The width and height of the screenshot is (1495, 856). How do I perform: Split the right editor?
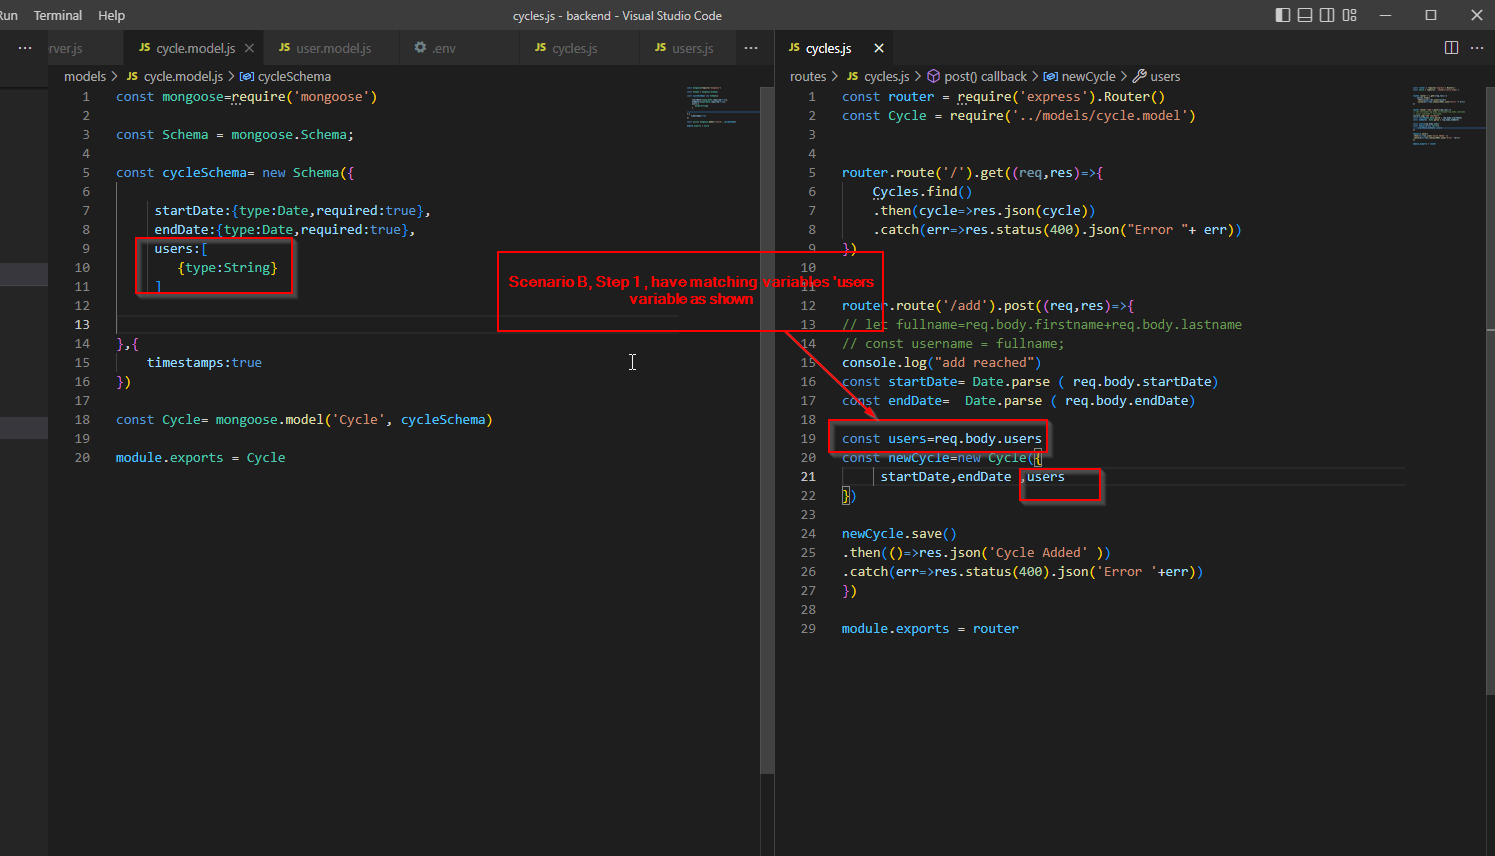coord(1451,48)
